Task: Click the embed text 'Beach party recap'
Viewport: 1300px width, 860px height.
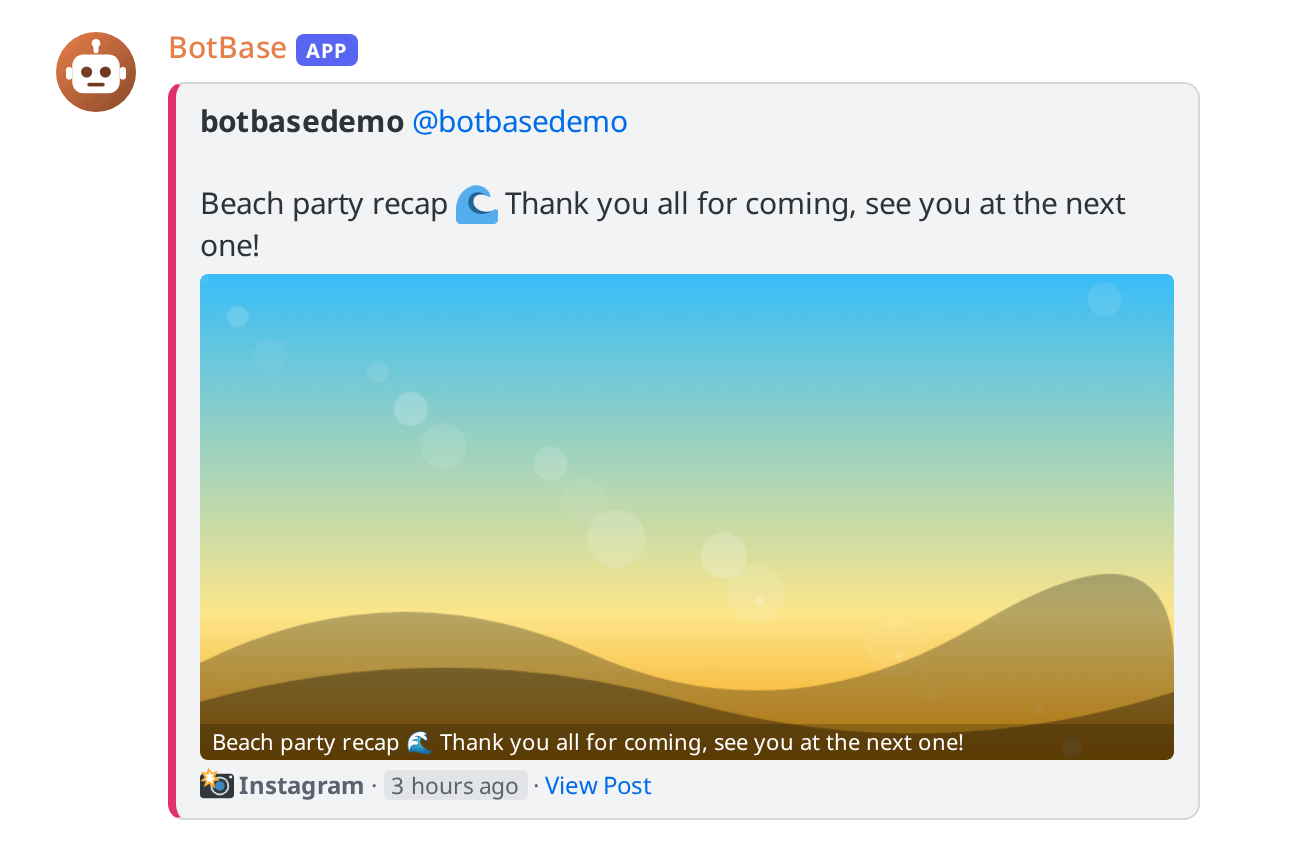Action: point(324,204)
